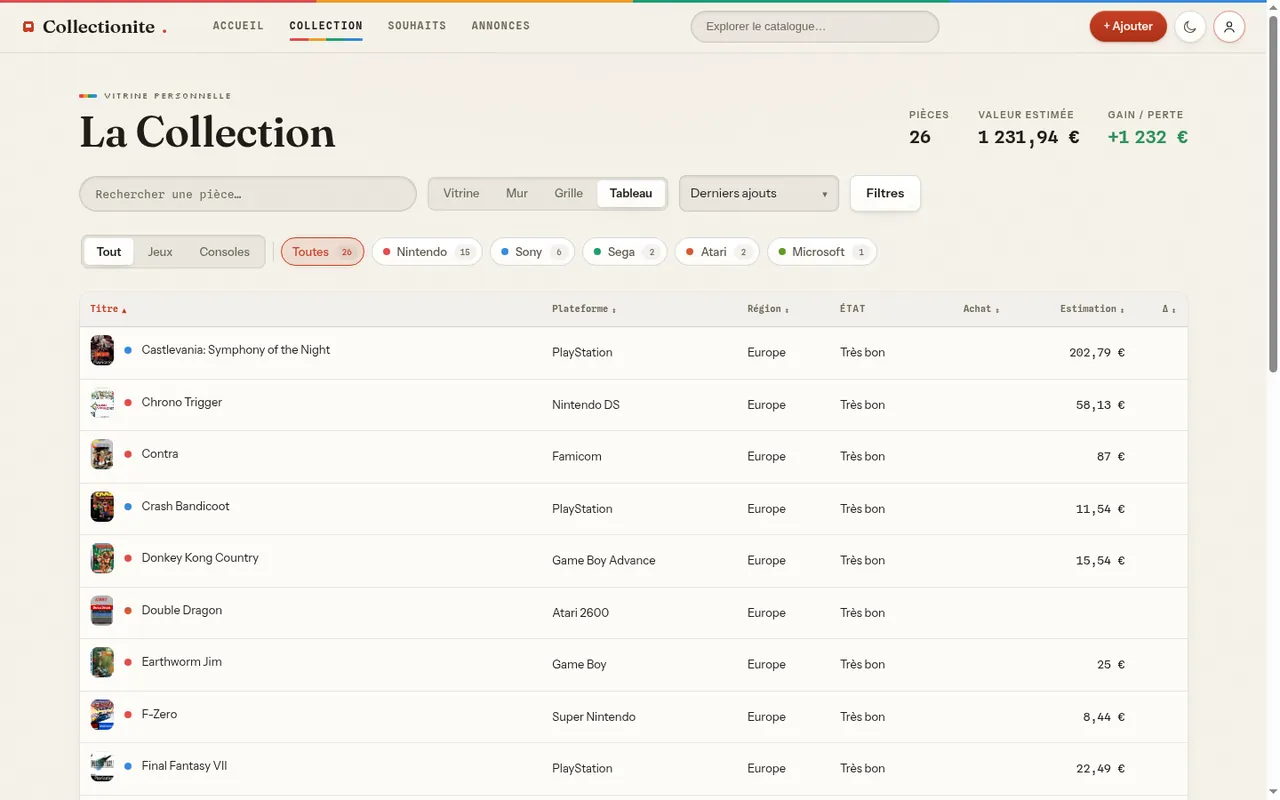Sort by delta Δ column header
Image resolution: width=1280 pixels, height=800 pixels.
pyautogui.click(x=1169, y=309)
